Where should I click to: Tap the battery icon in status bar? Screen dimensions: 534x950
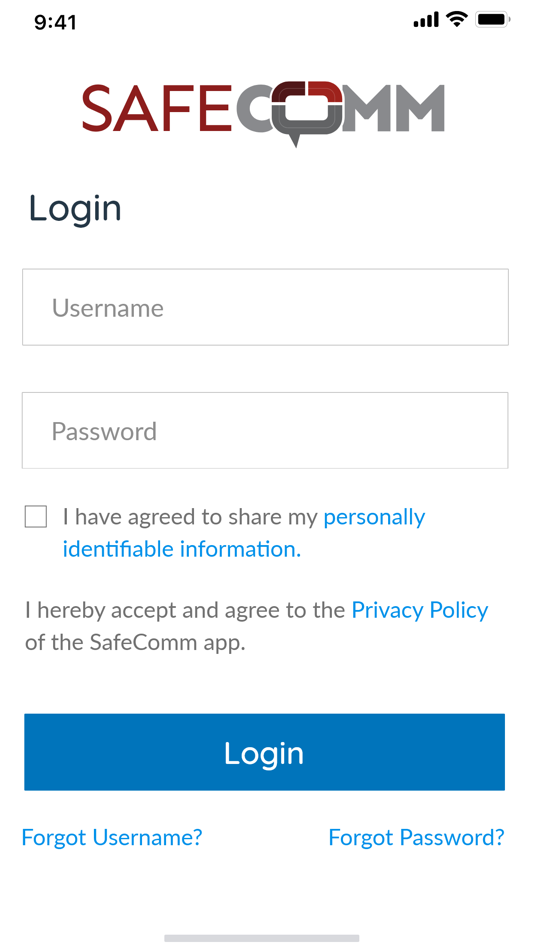493,20
